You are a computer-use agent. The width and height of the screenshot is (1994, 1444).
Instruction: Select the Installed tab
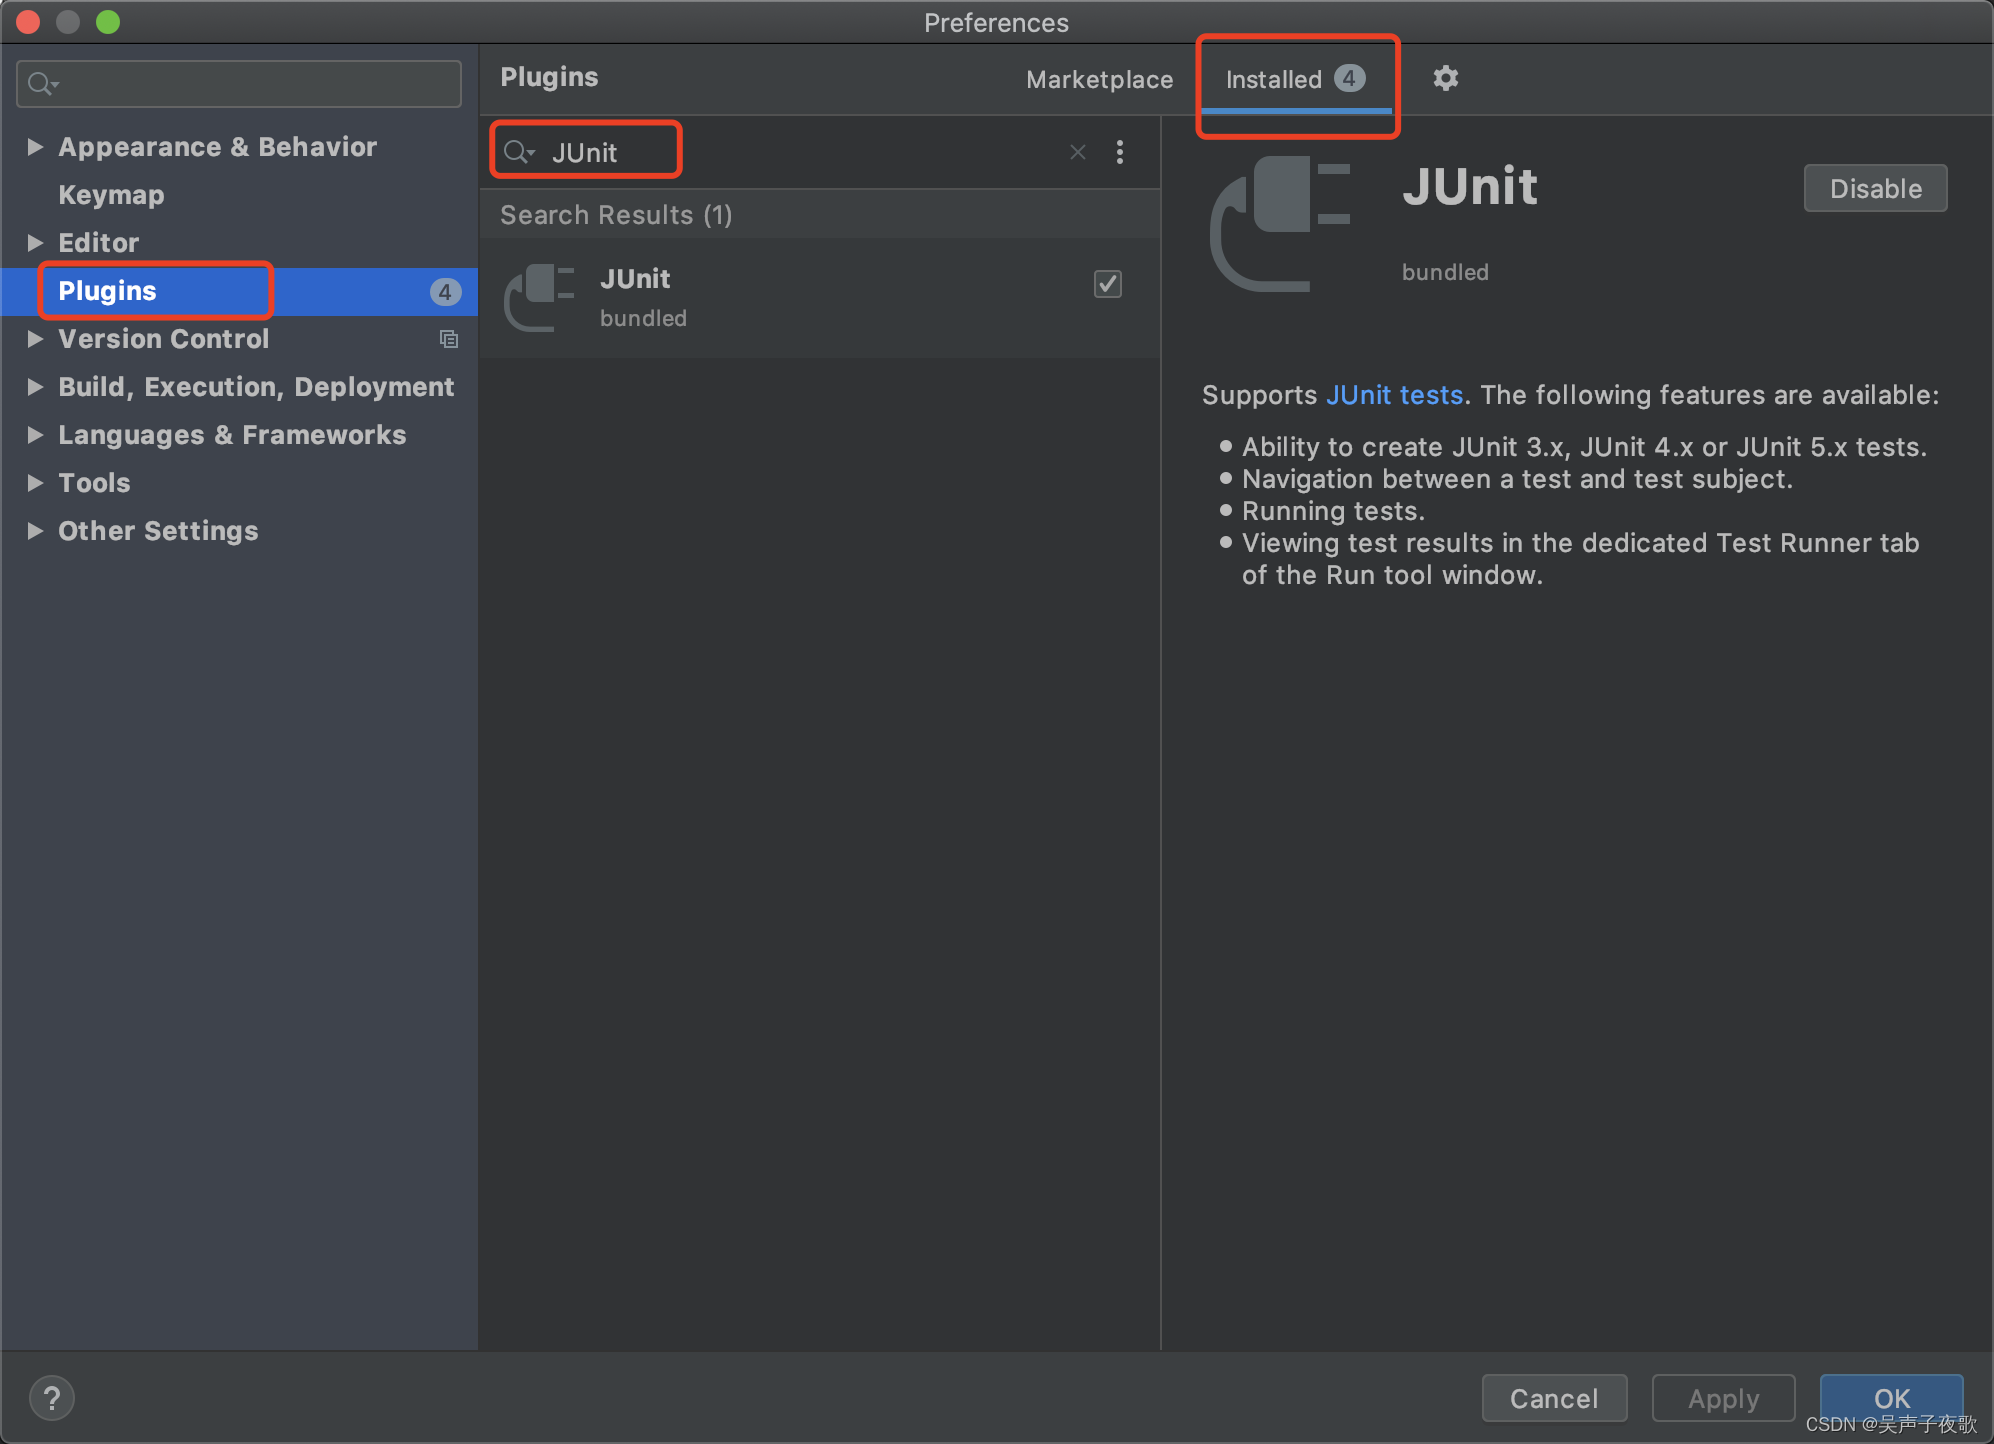pyautogui.click(x=1294, y=77)
